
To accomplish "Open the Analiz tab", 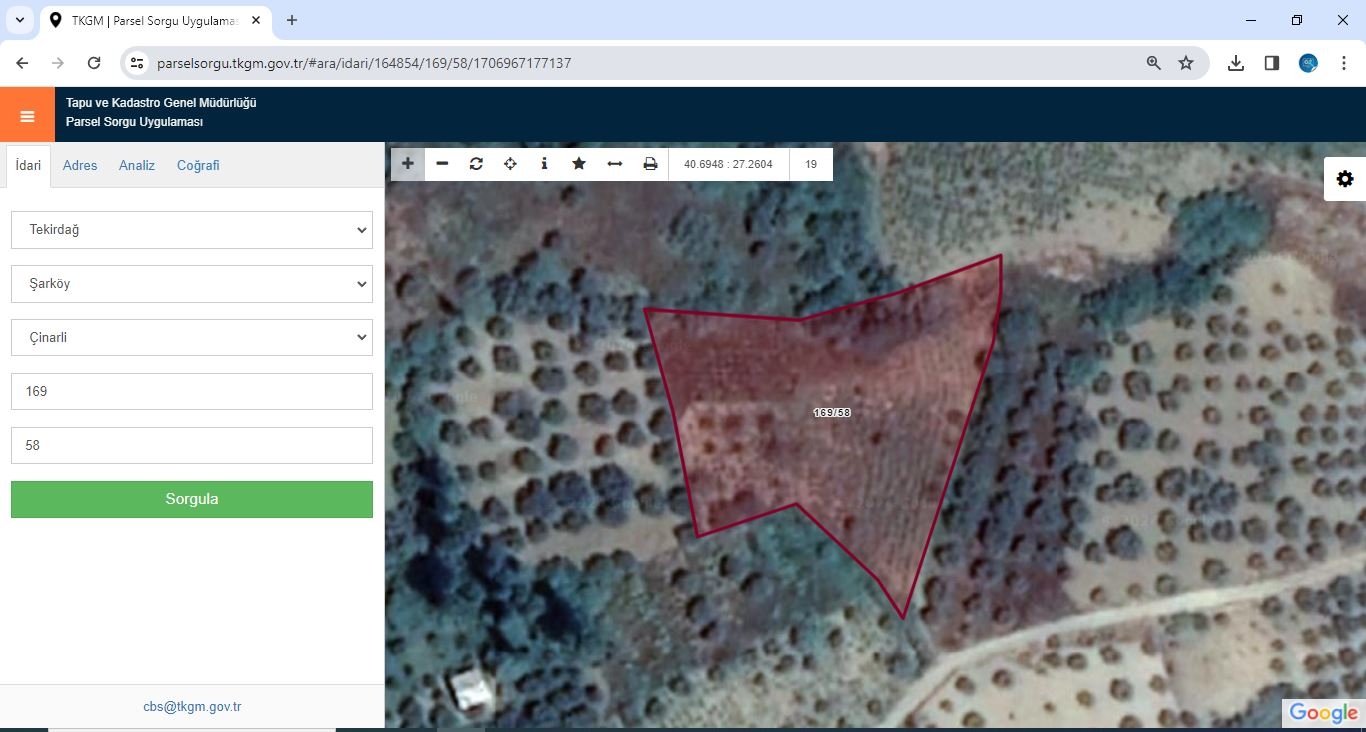I will click(x=137, y=166).
